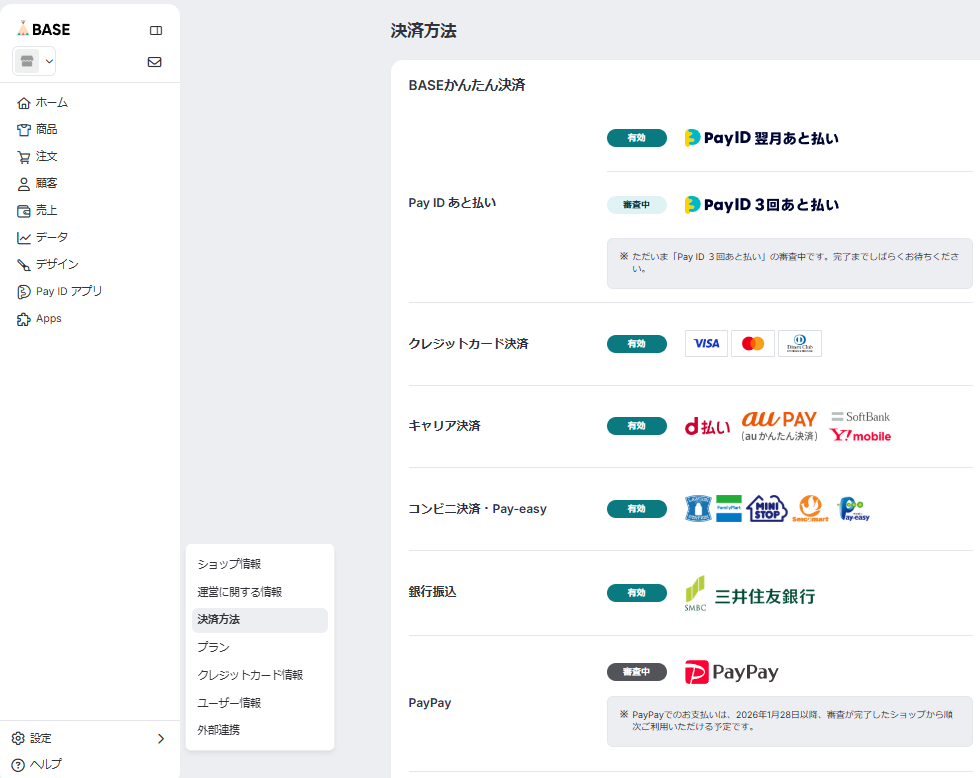The image size is (980, 778).
Task: Go to ホーム in the sidebar
Action: (x=50, y=102)
